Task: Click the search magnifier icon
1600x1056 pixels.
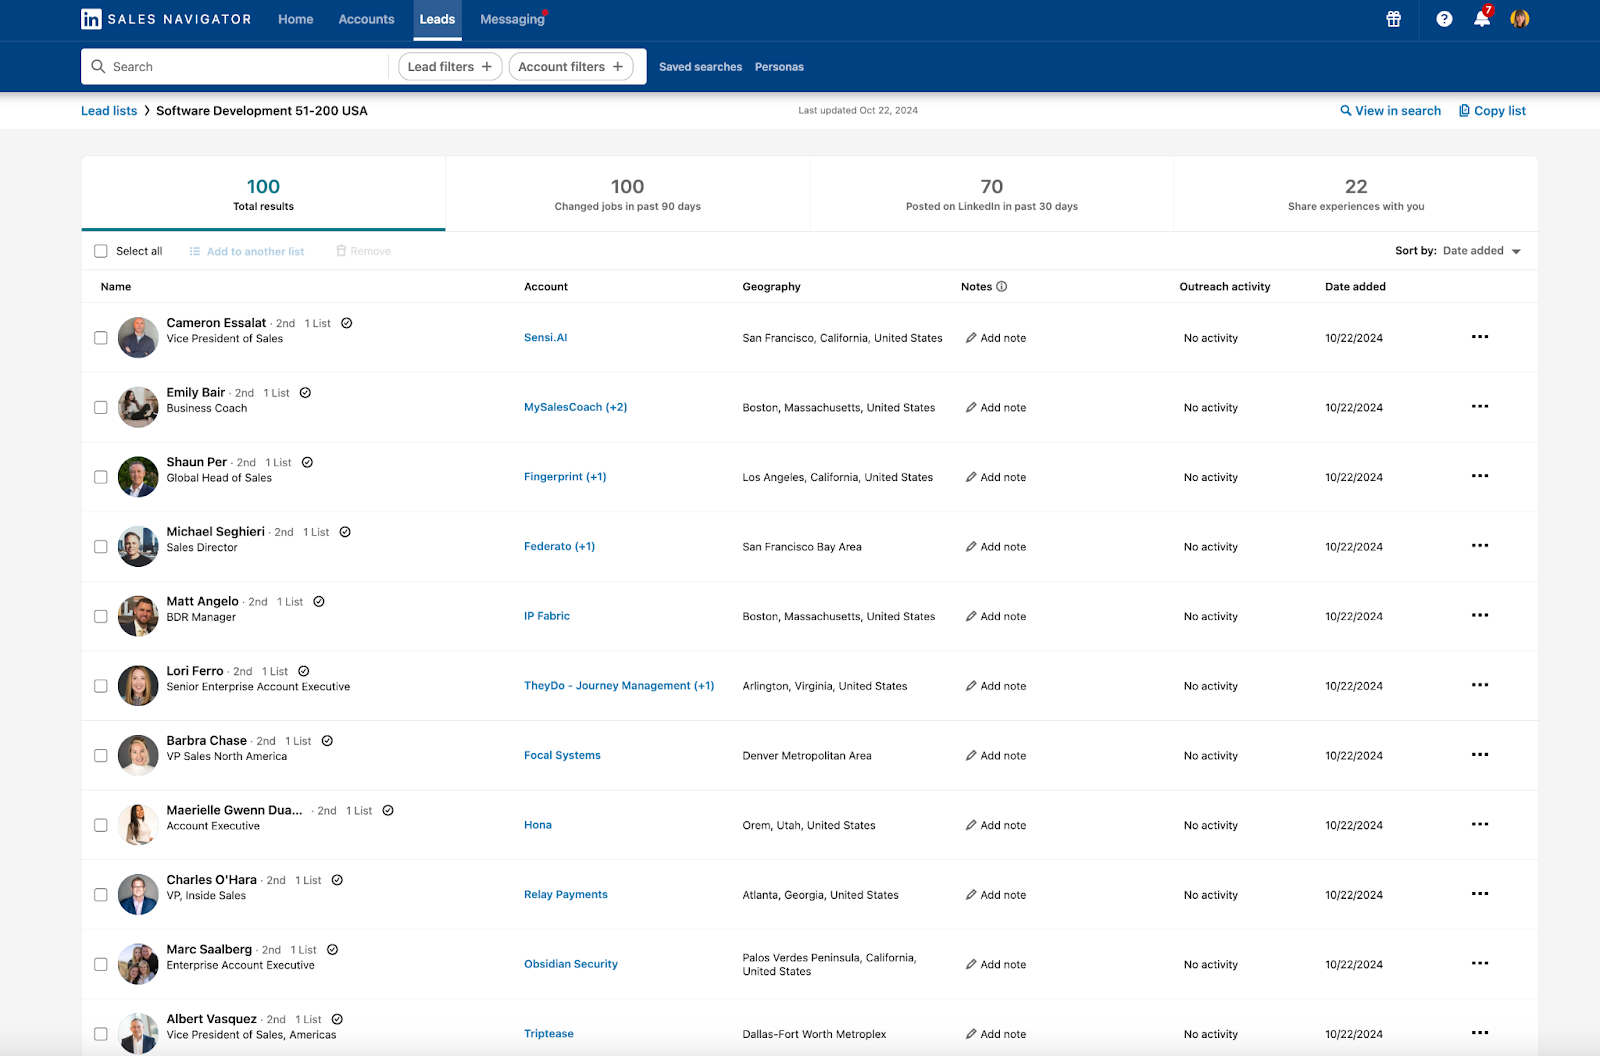Action: click(x=98, y=67)
